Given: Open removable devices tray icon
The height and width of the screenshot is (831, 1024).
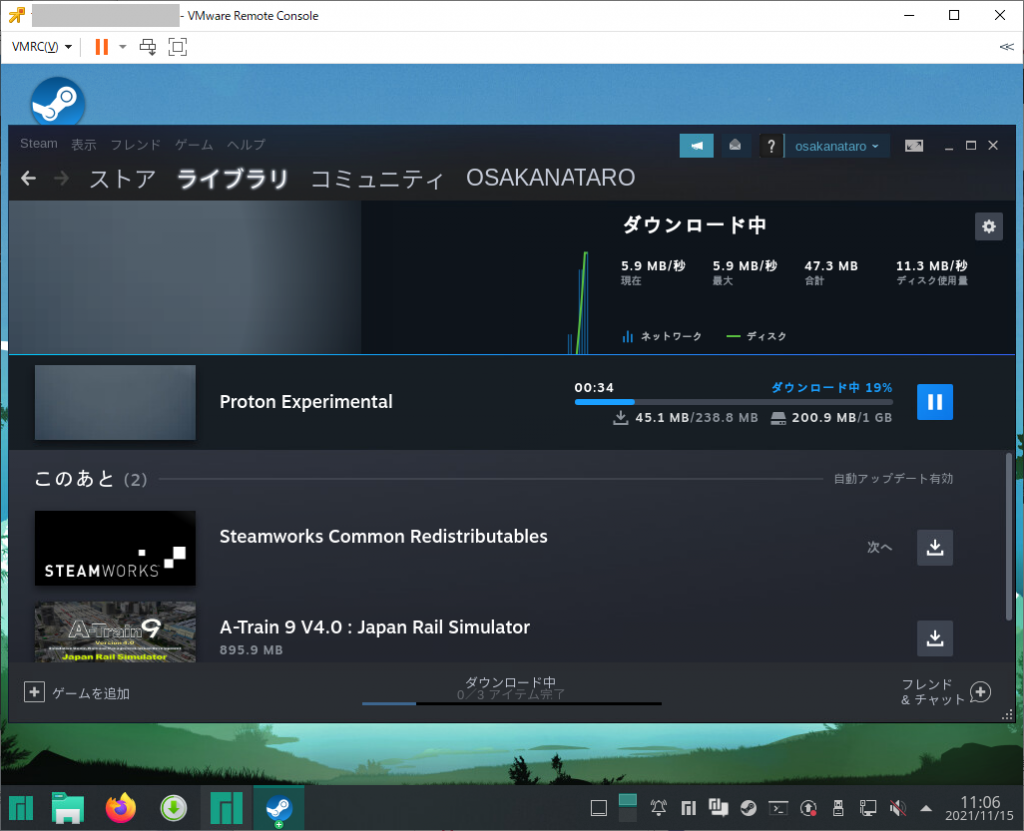Looking at the screenshot, I should pyautogui.click(x=839, y=809).
